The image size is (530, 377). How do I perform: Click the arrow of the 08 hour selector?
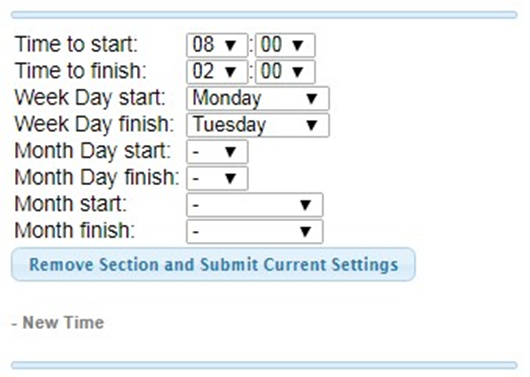[230, 45]
